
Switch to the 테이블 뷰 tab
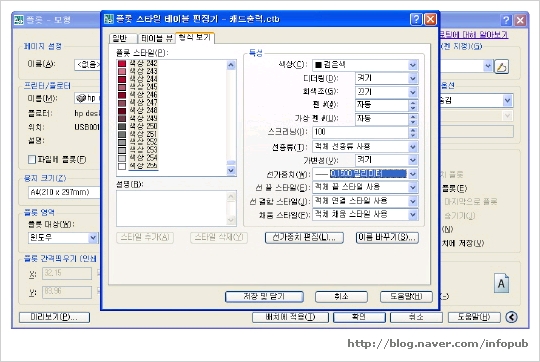[x=156, y=38]
